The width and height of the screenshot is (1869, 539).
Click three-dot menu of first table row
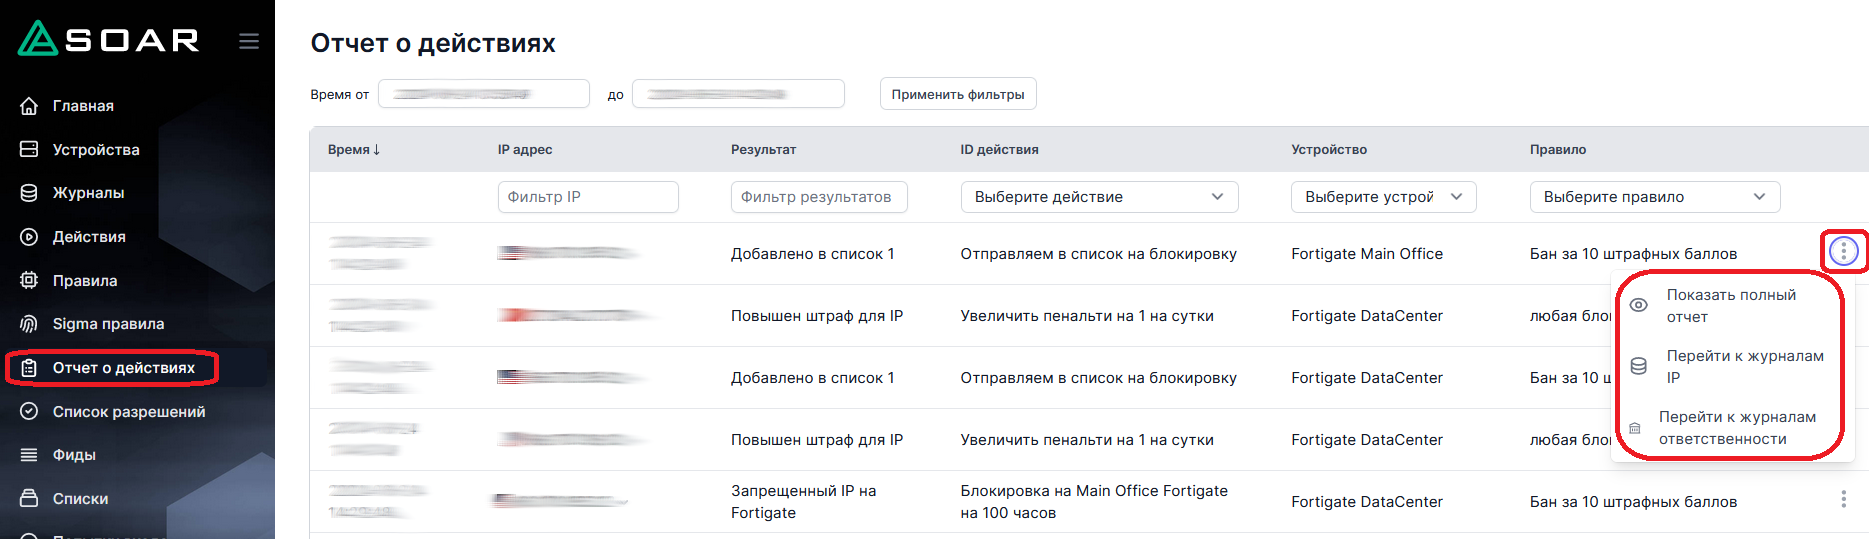tap(1843, 252)
